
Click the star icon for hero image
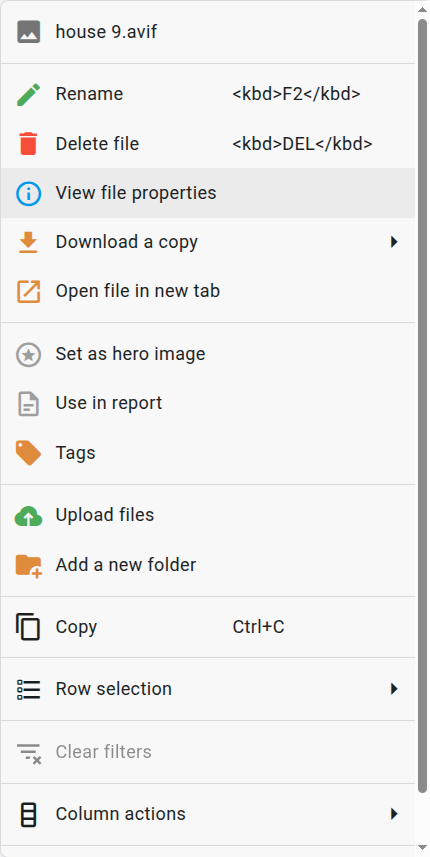pos(28,354)
